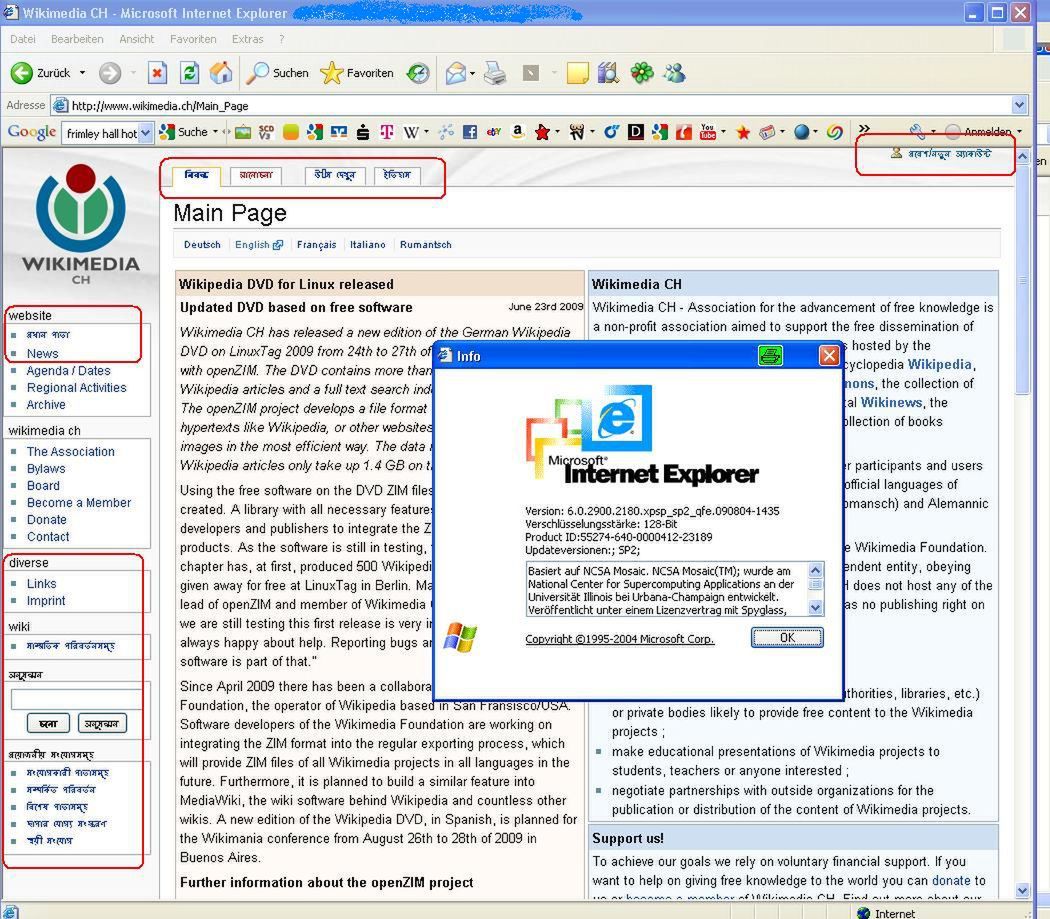
Task: Close the Info dialog with the red X
Action: [x=829, y=356]
